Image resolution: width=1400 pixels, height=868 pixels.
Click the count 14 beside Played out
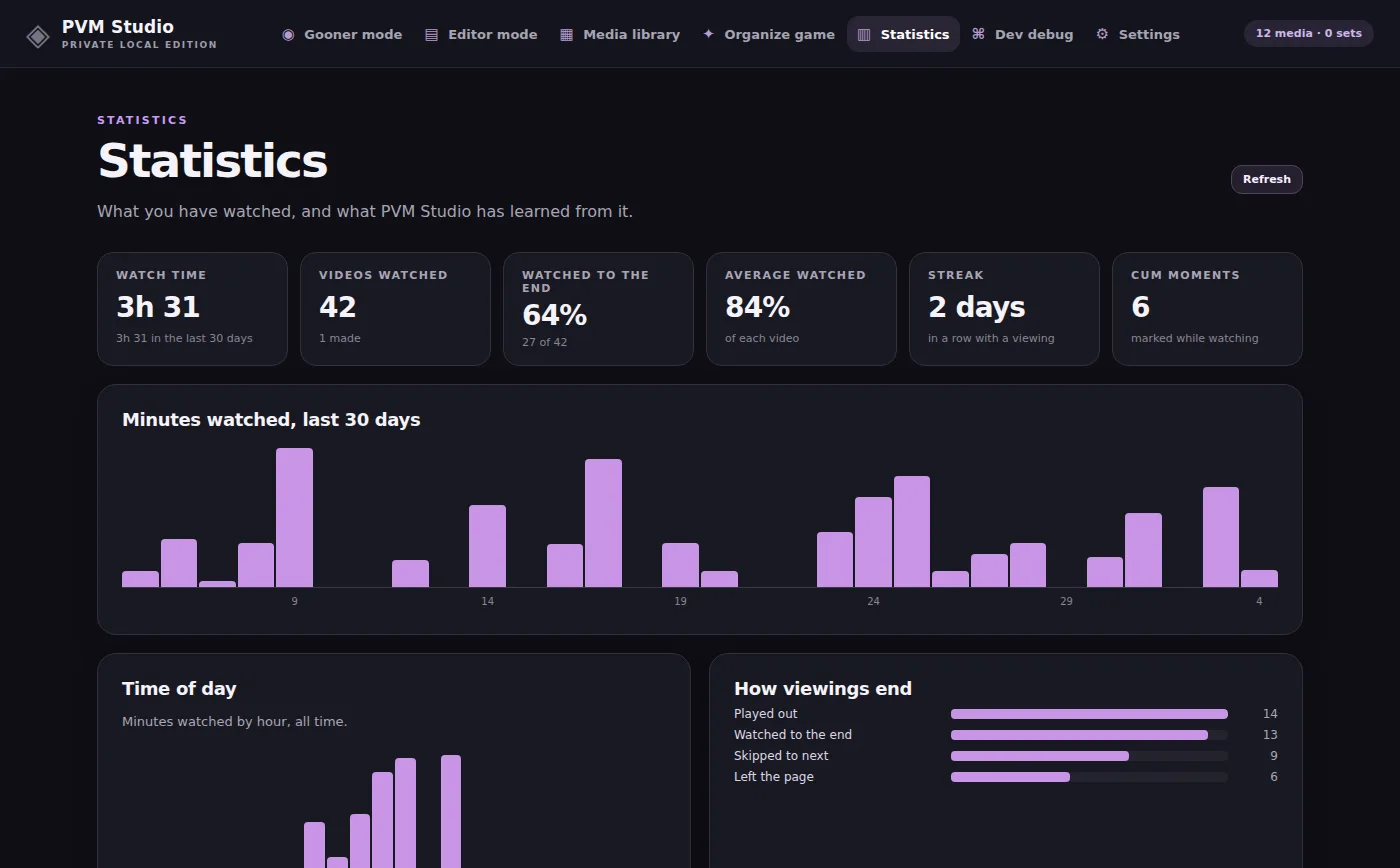point(1270,714)
